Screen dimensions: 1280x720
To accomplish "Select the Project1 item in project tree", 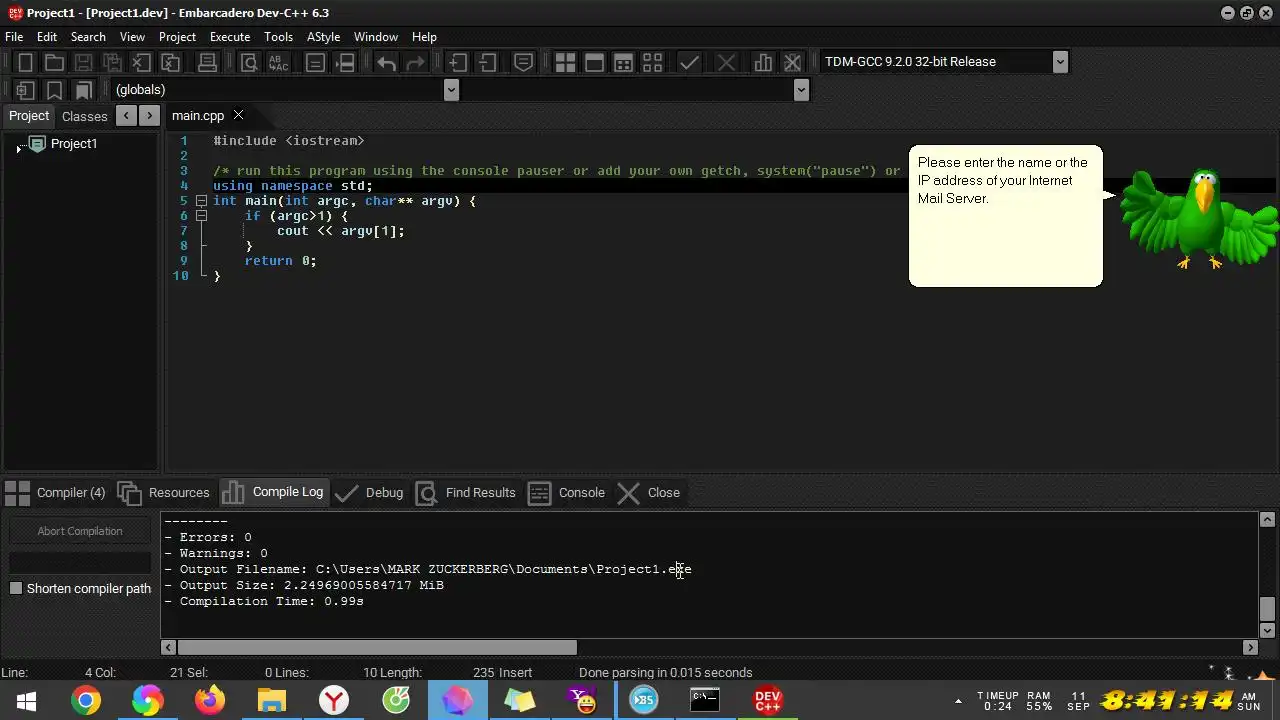I will [x=74, y=144].
